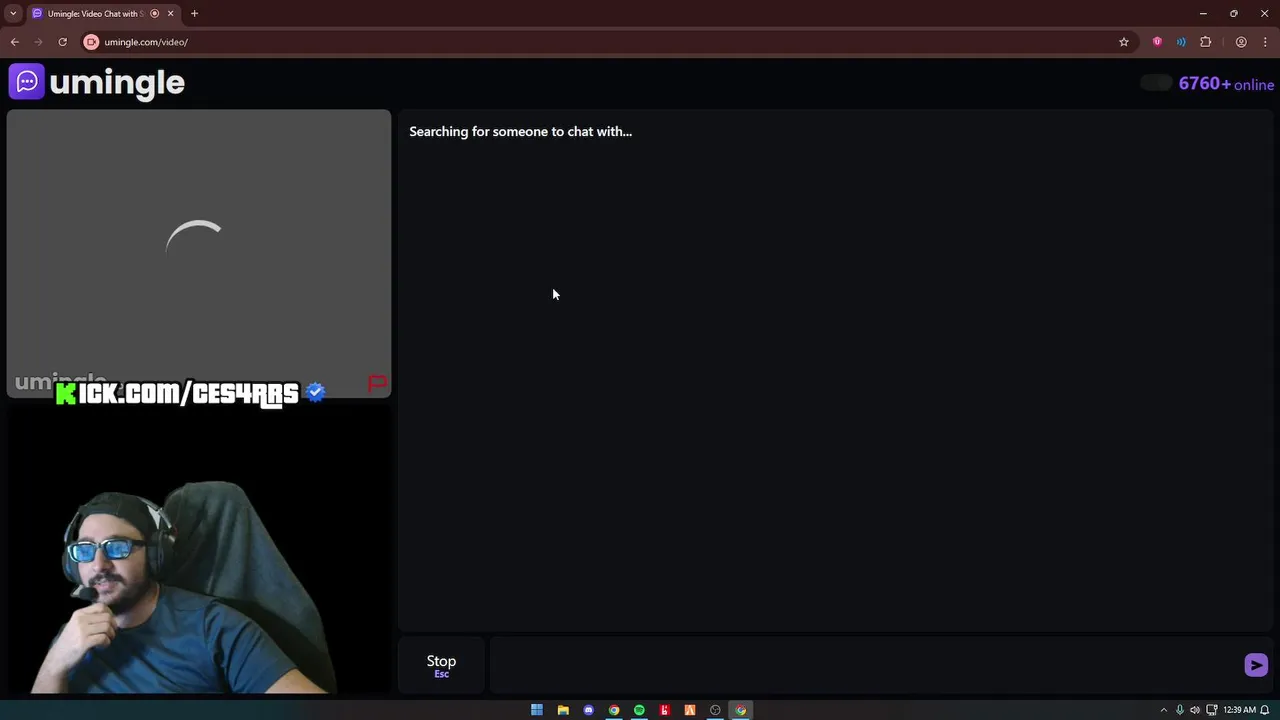View site information icon in address bar
This screenshot has width=1280, height=720.
point(91,42)
